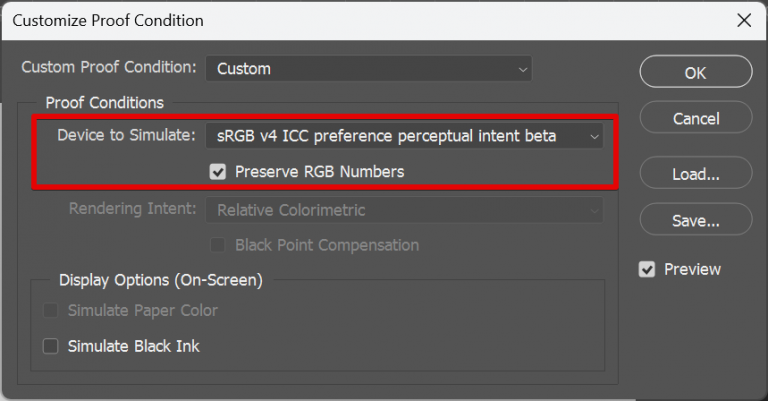
Task: Click the Display Options (On-Screen) heading
Action: (x=160, y=281)
